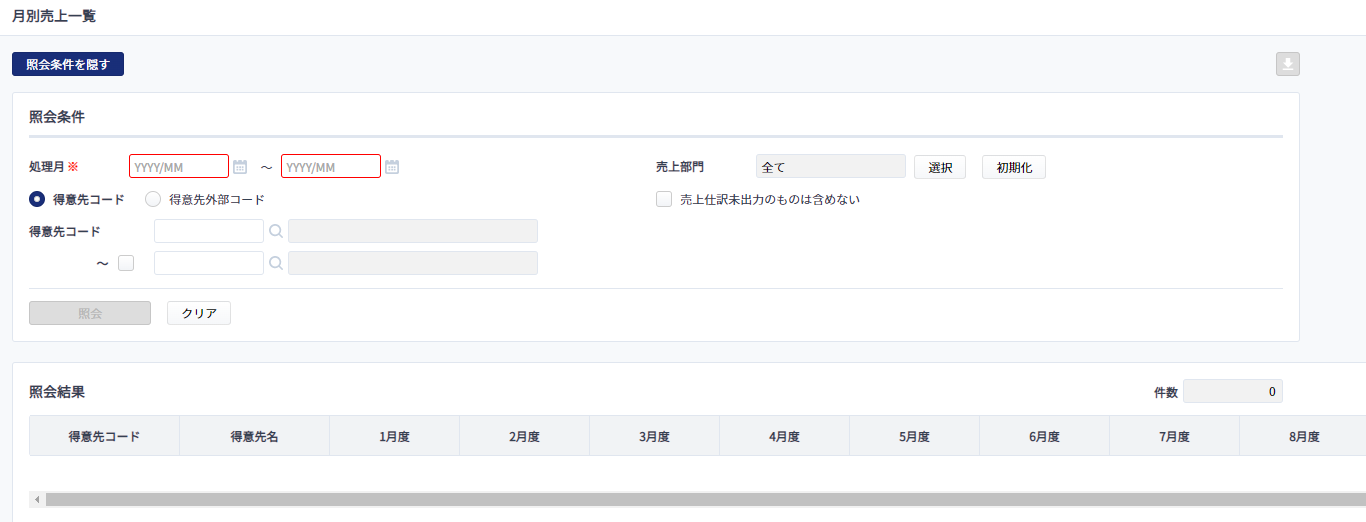1366x522 pixels.
Task: Click the 月別売上一覧 page title
Action: pos(54,17)
